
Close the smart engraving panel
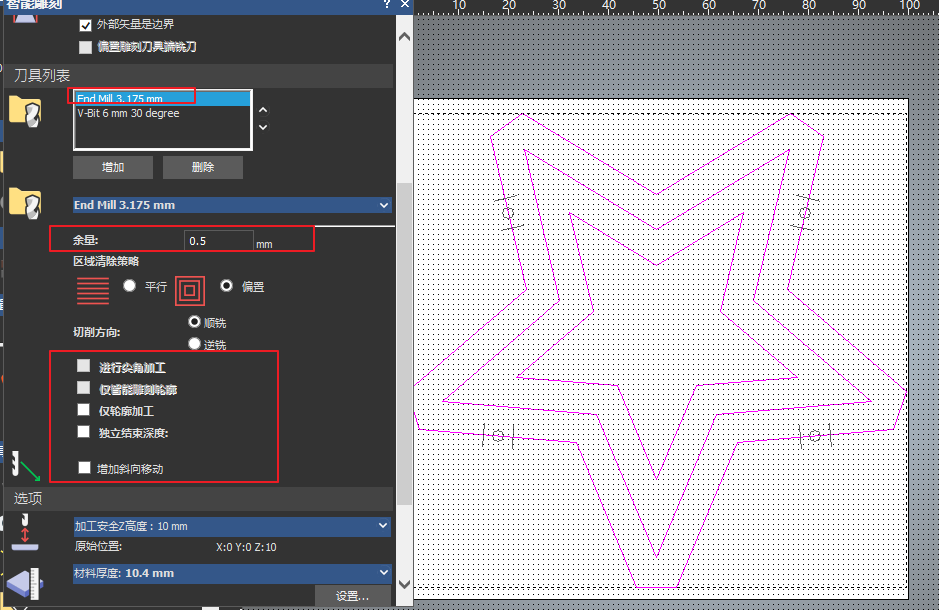(x=405, y=5)
